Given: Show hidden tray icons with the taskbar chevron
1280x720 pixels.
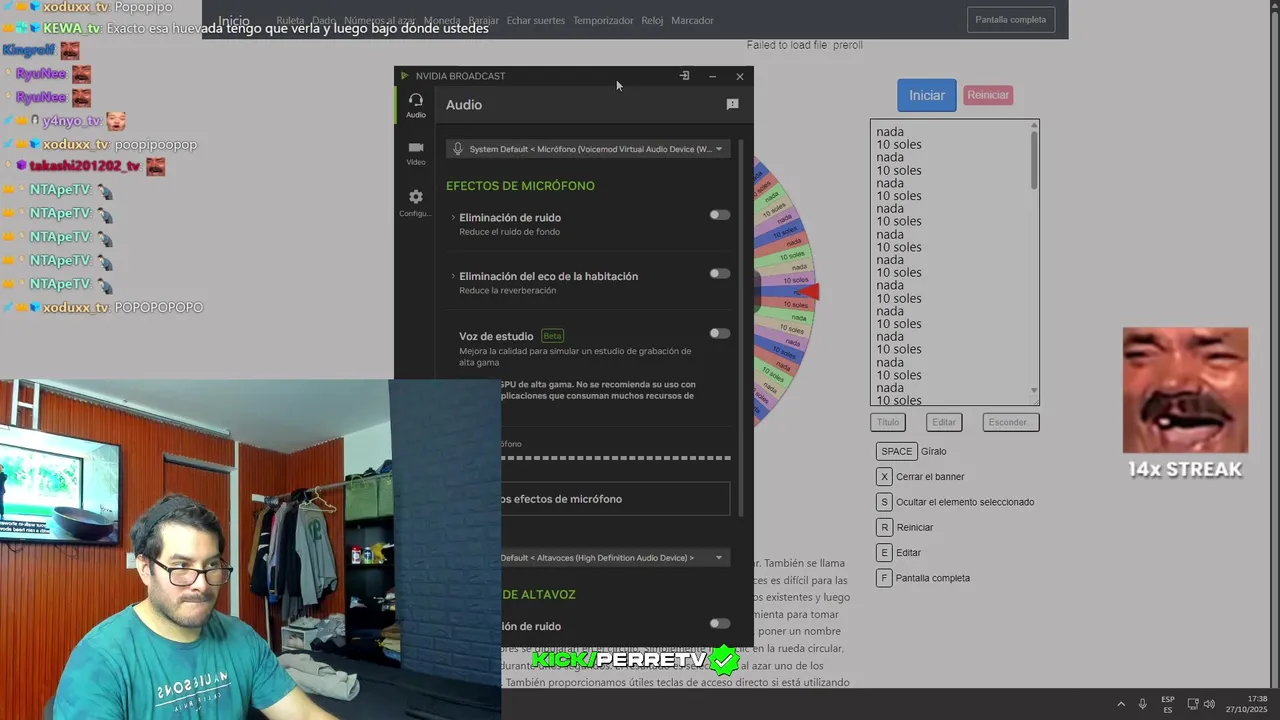Looking at the screenshot, I should (x=1120, y=704).
